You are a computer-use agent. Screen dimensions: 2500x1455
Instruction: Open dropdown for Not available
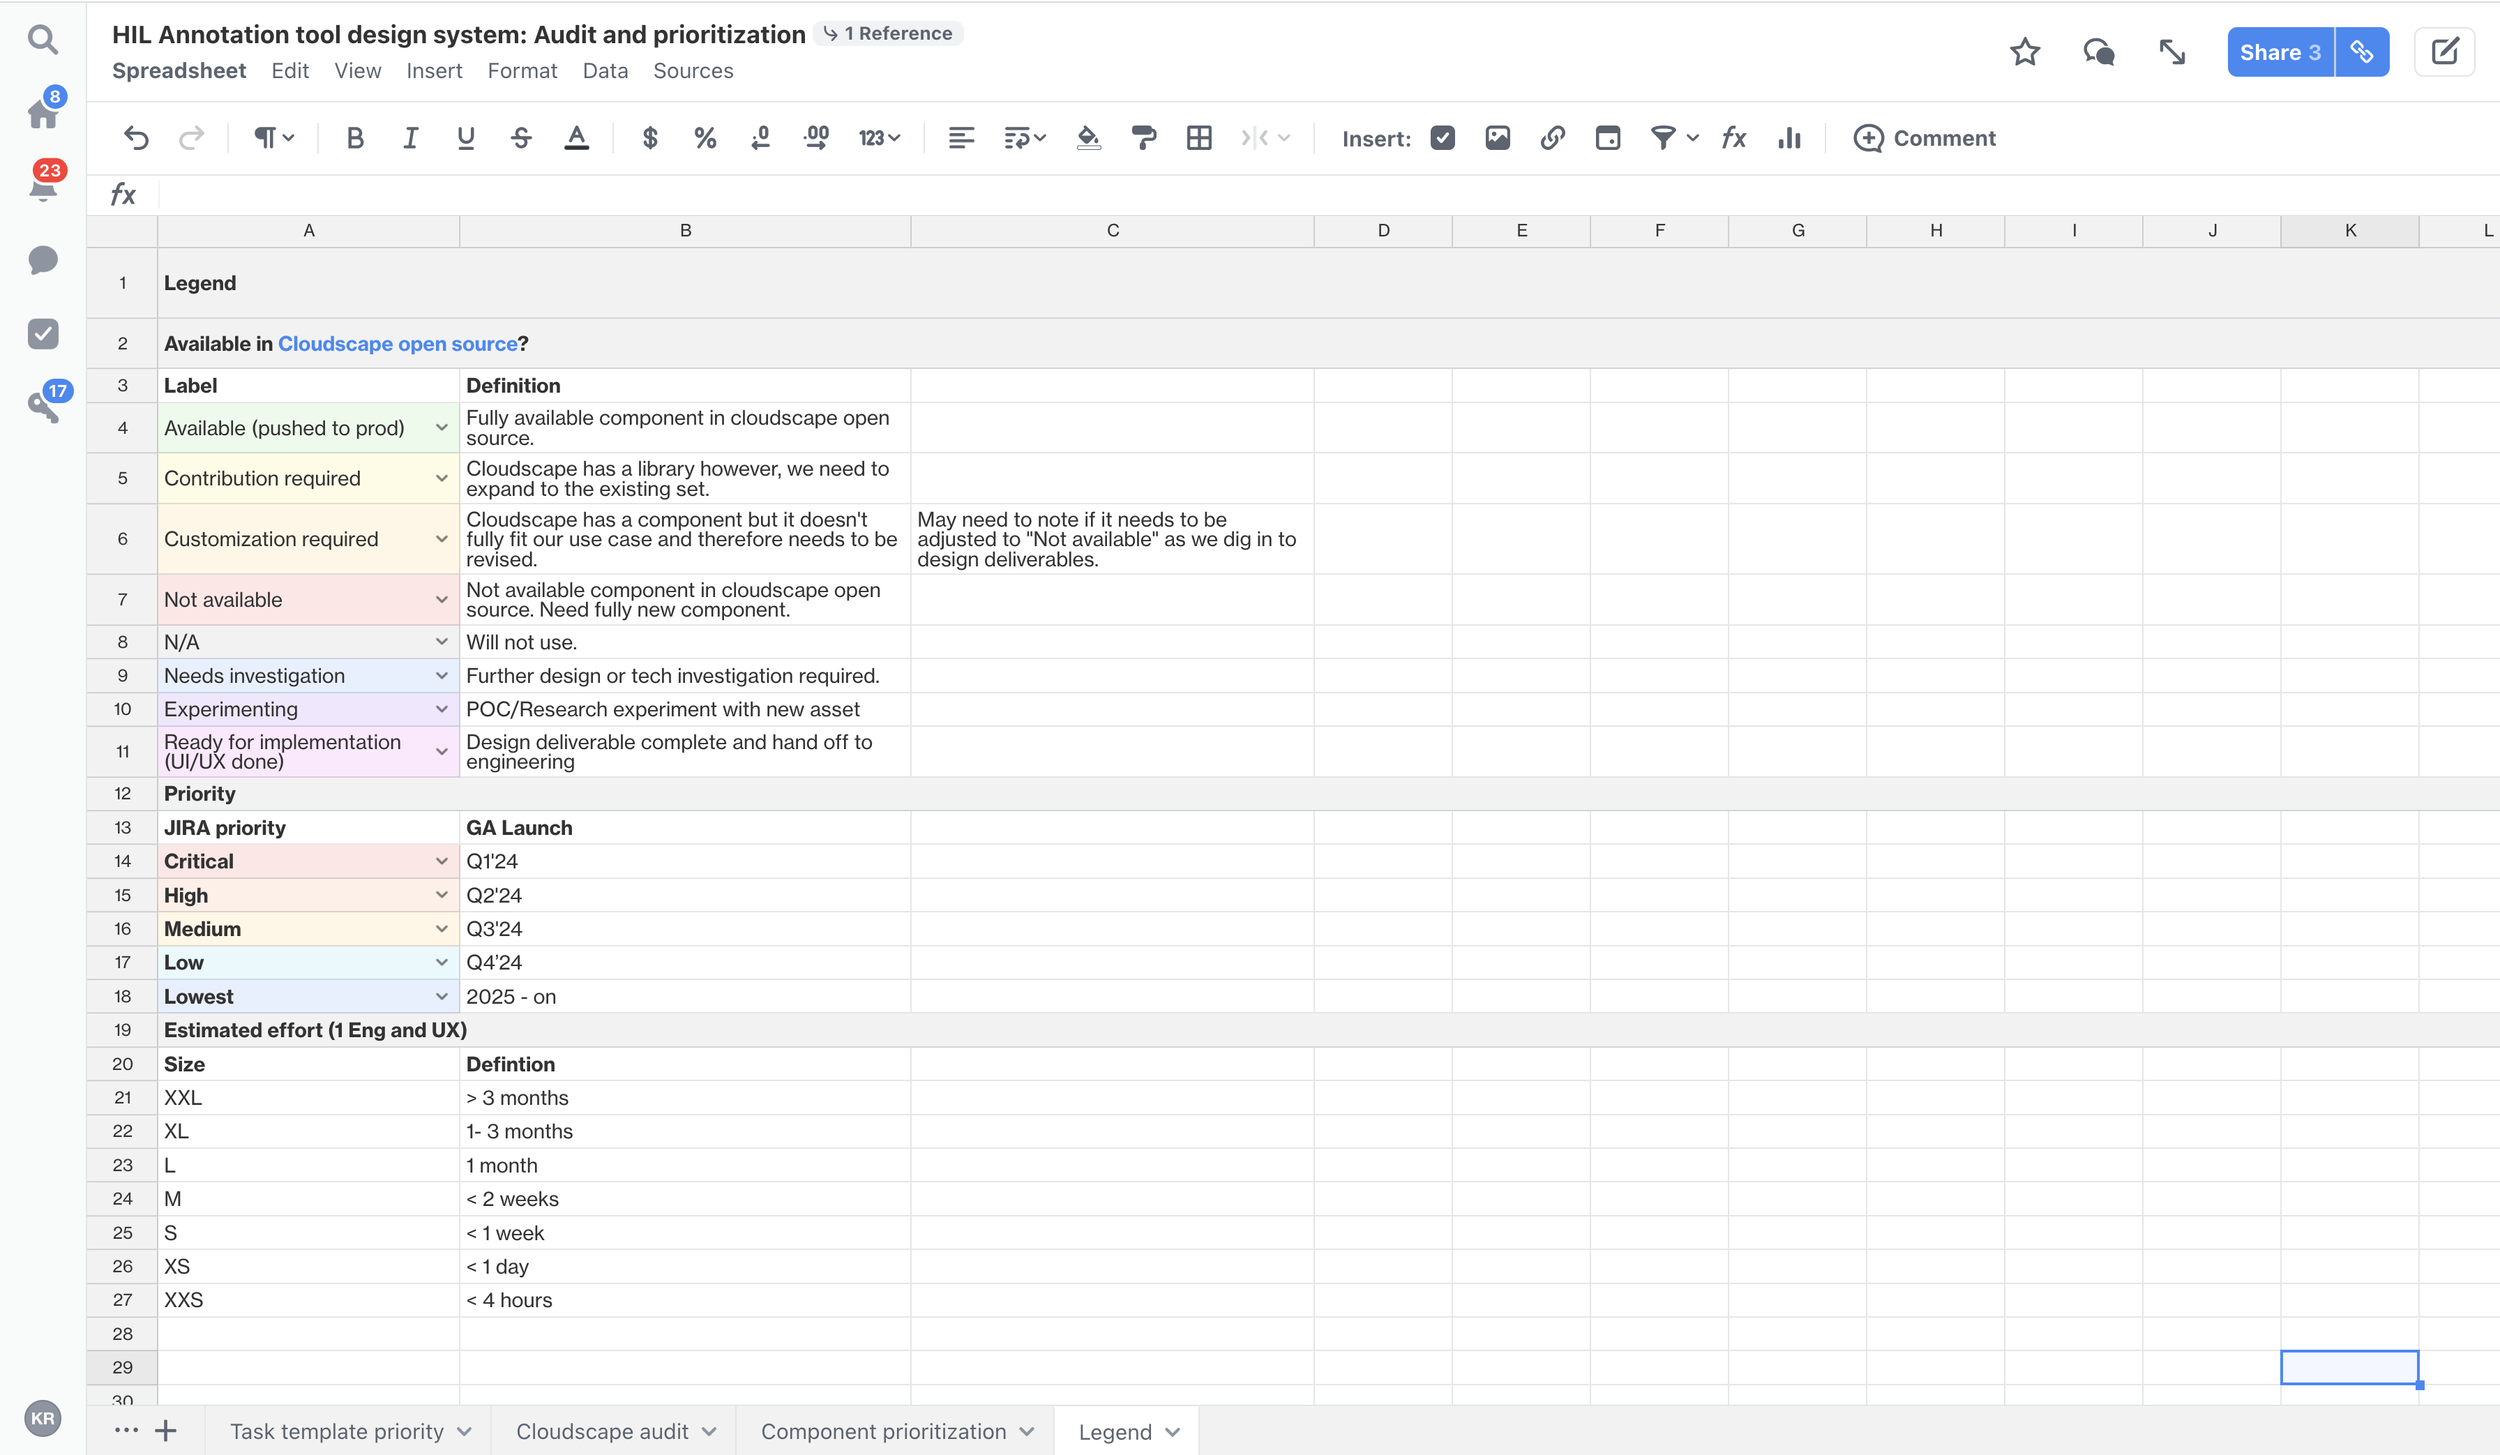(441, 600)
